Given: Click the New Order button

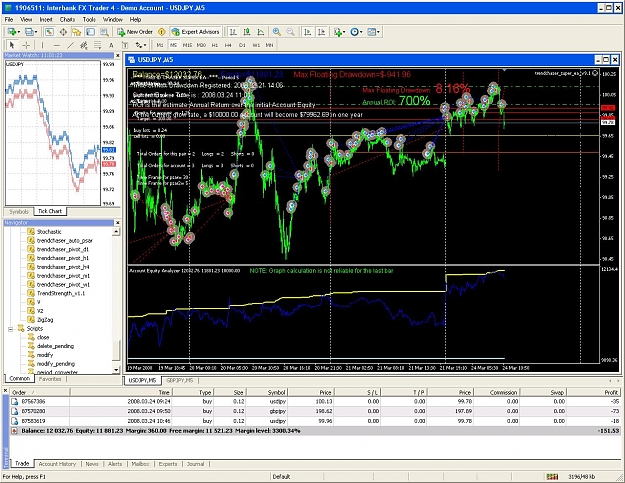Looking at the screenshot, I should point(135,32).
